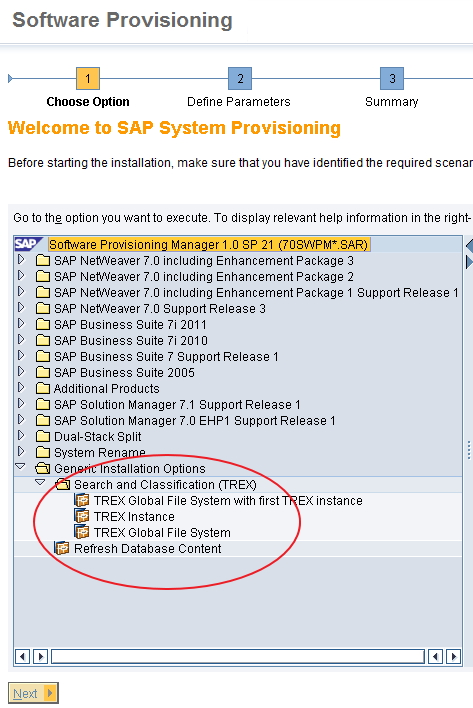Go to roadmap step 1 Choose Option
Screen dimensions: 473x708
pyautogui.click(x=88, y=79)
